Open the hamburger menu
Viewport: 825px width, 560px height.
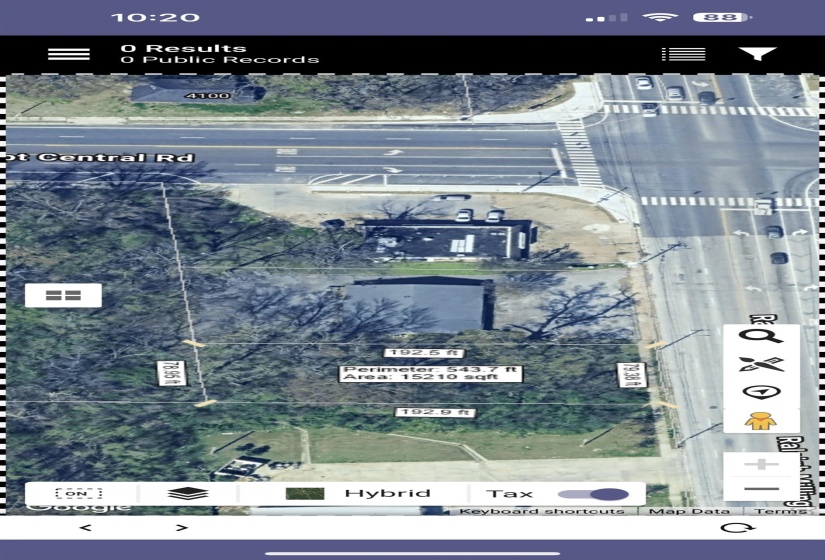click(68, 54)
